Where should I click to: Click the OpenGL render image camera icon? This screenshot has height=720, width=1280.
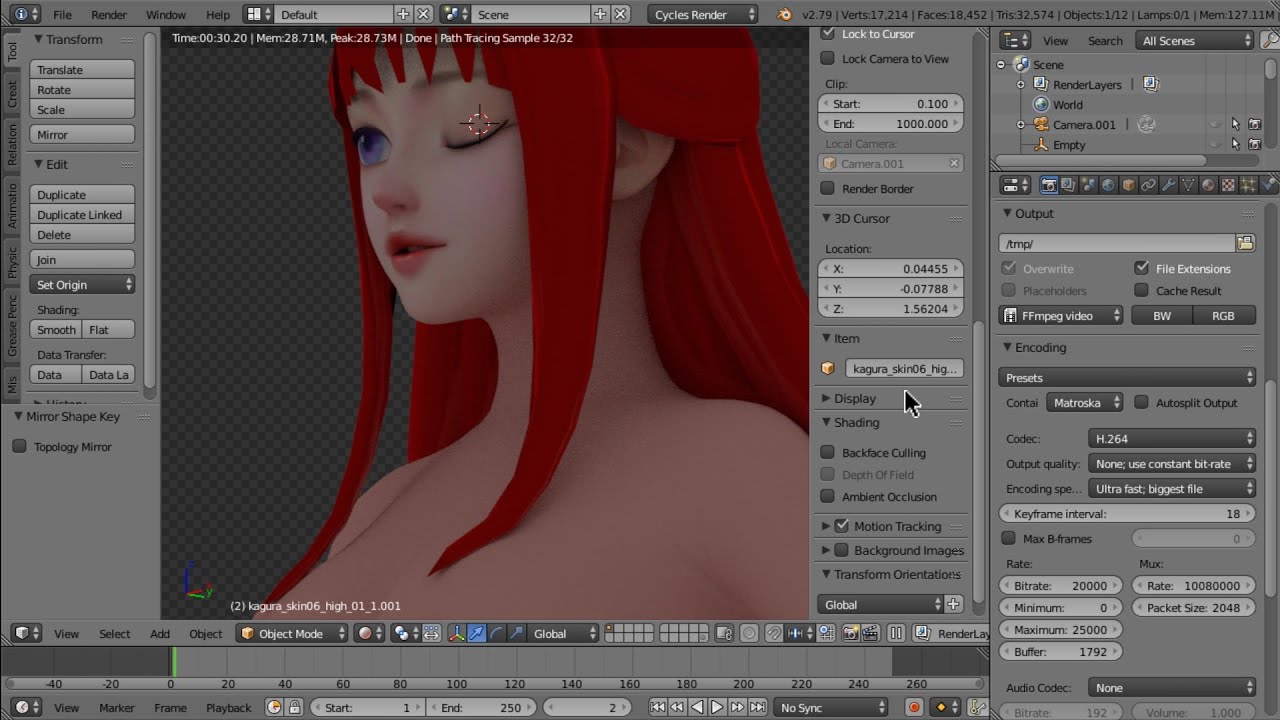click(x=851, y=633)
